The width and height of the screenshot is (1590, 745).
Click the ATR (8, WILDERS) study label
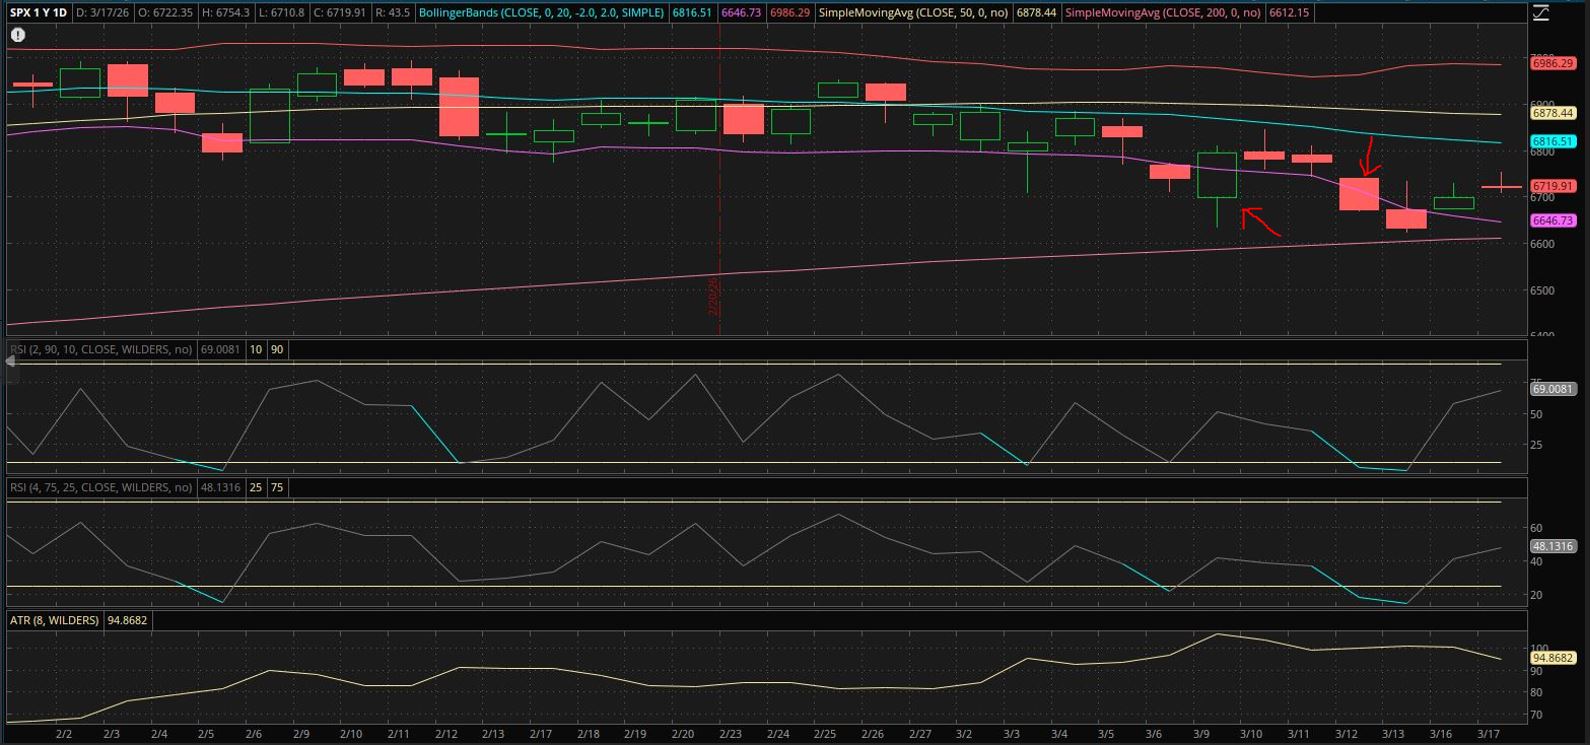55,620
